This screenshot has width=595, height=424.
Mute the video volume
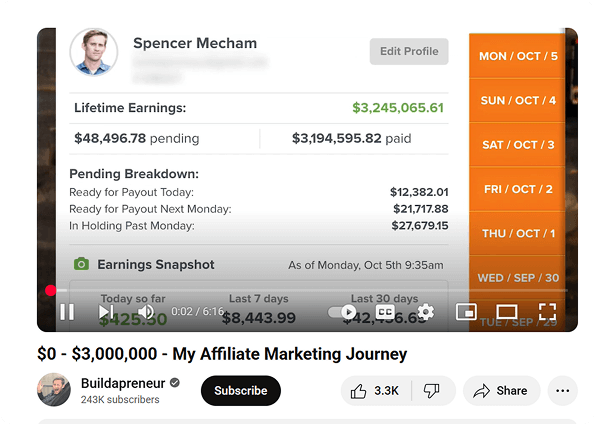click(x=146, y=312)
